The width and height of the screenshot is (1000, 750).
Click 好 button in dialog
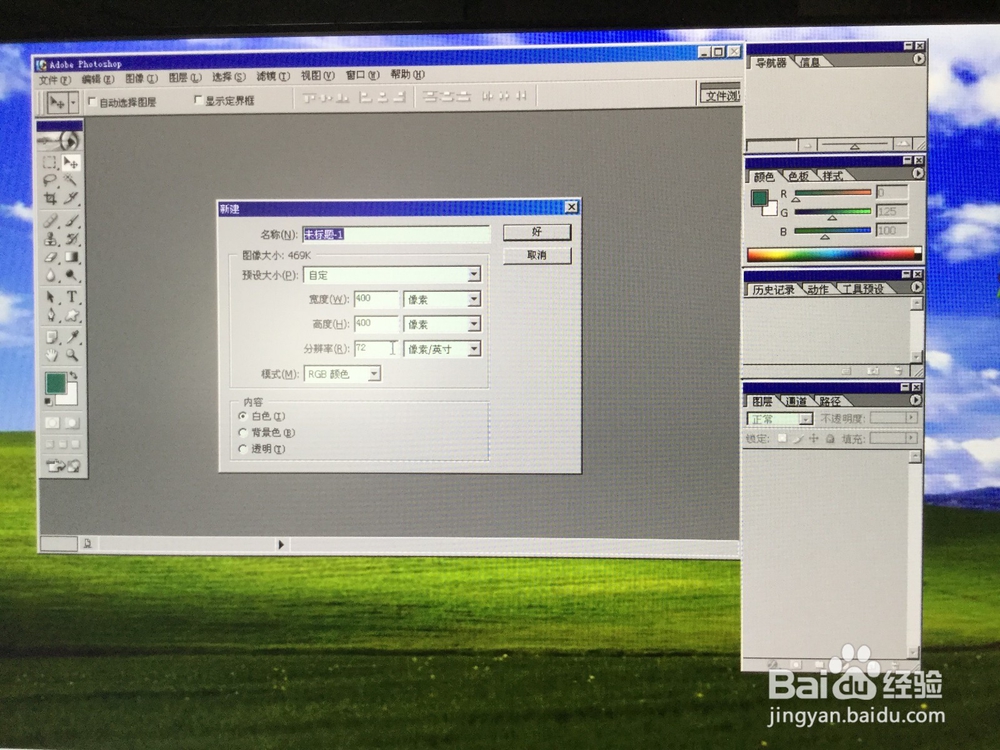(537, 232)
